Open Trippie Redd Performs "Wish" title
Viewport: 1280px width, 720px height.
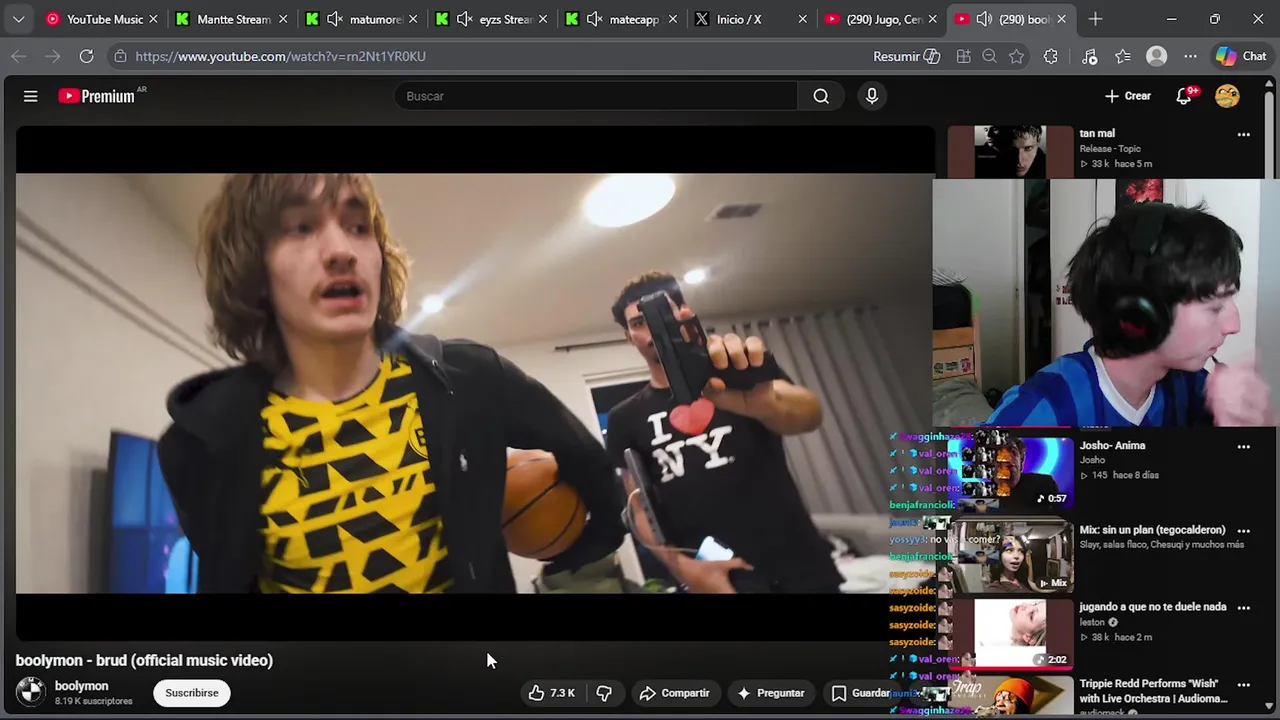pos(1153,691)
